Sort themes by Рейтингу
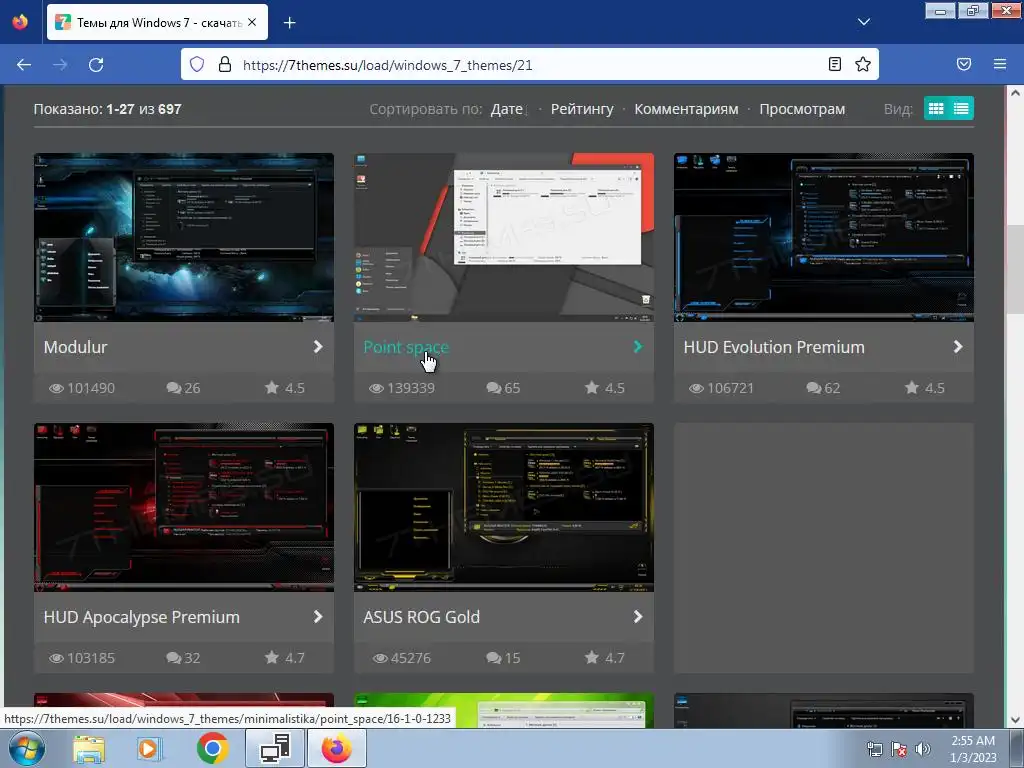1024x768 pixels. coord(582,109)
